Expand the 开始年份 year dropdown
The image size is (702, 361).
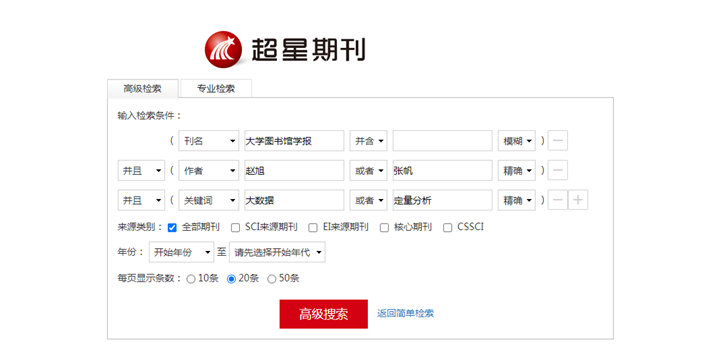click(181, 252)
